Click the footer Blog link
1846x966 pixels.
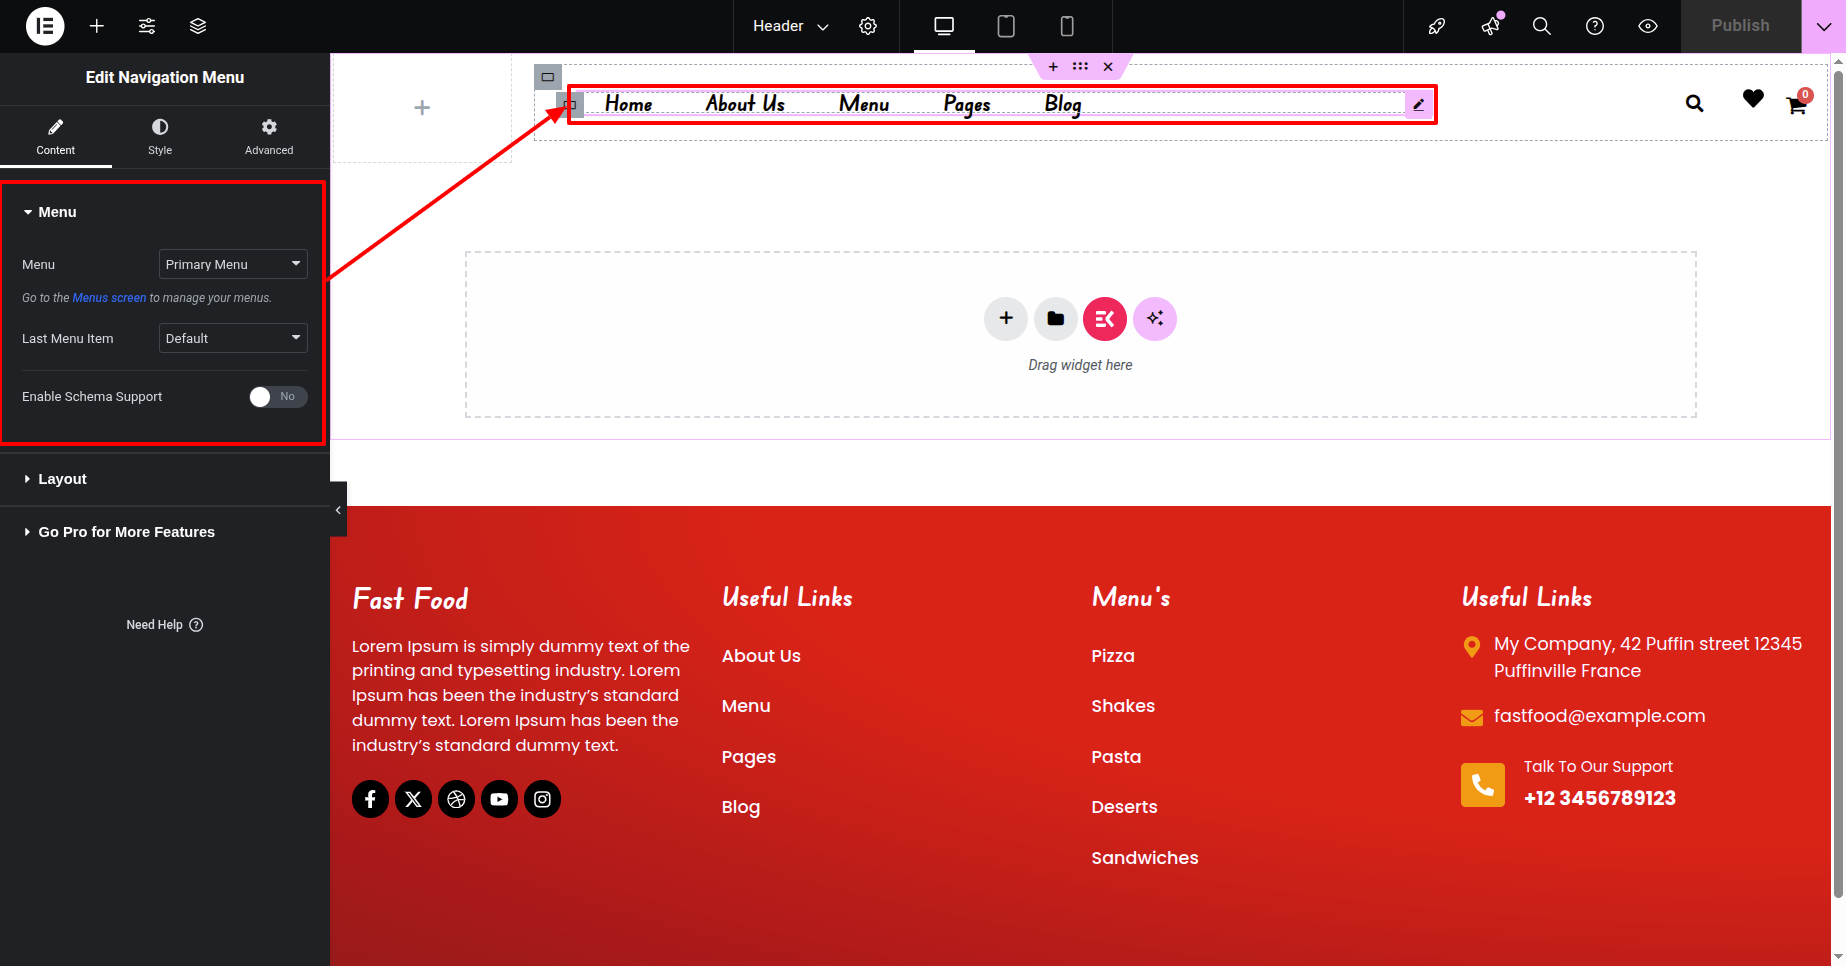point(741,807)
